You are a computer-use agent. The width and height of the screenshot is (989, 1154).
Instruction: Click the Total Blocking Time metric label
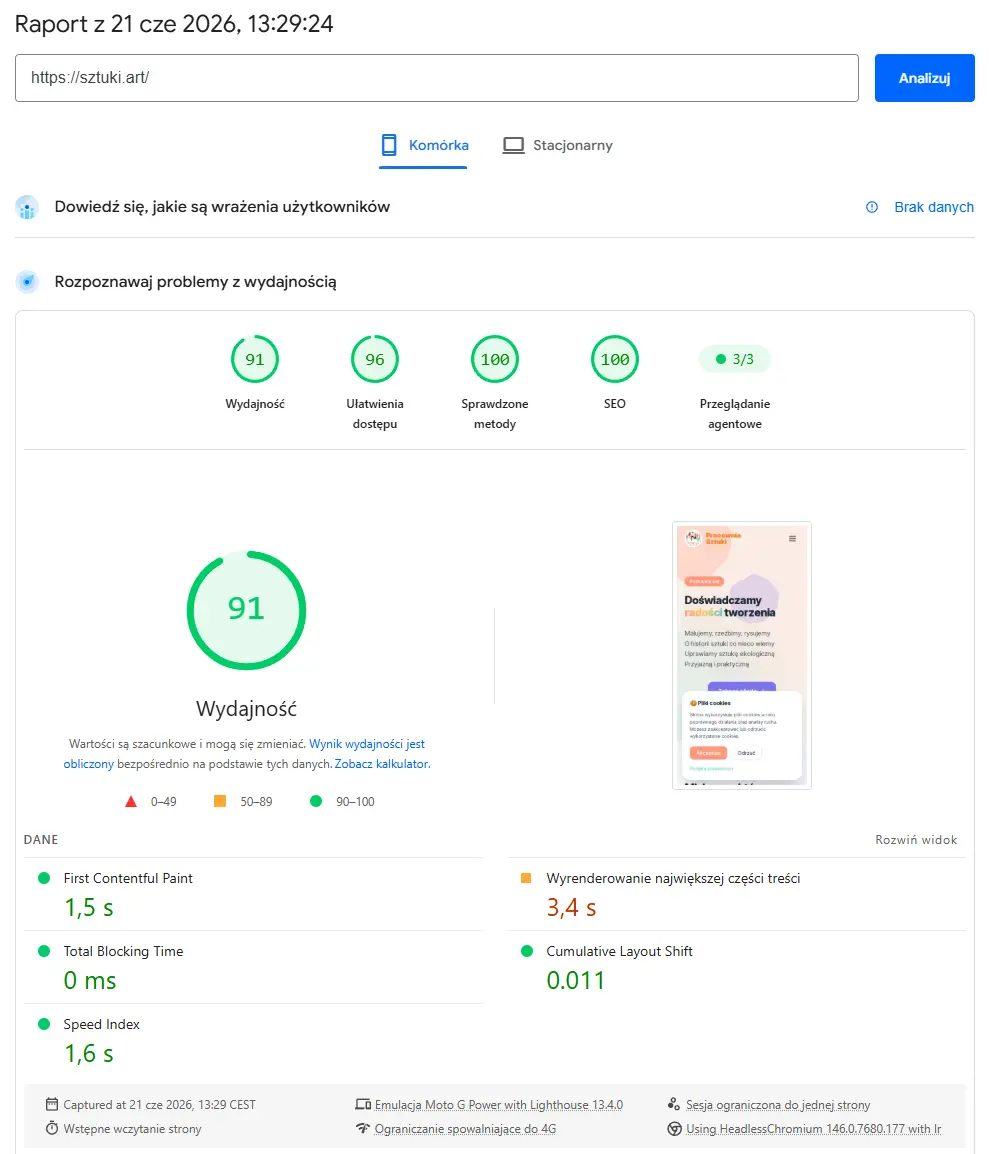click(123, 951)
